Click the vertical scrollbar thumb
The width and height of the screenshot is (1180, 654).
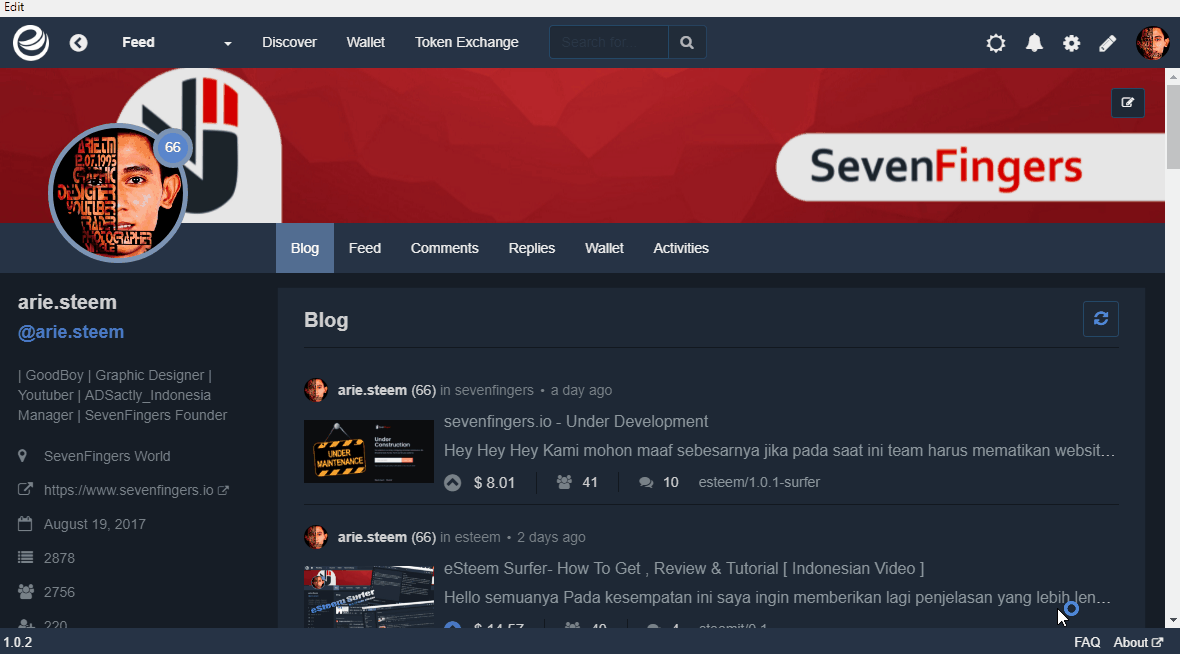(x=1172, y=126)
